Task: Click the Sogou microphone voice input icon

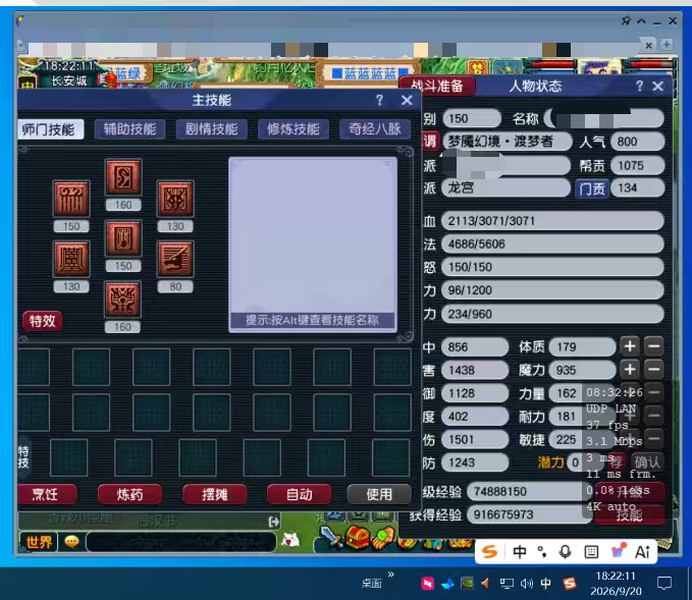Action: tap(565, 552)
